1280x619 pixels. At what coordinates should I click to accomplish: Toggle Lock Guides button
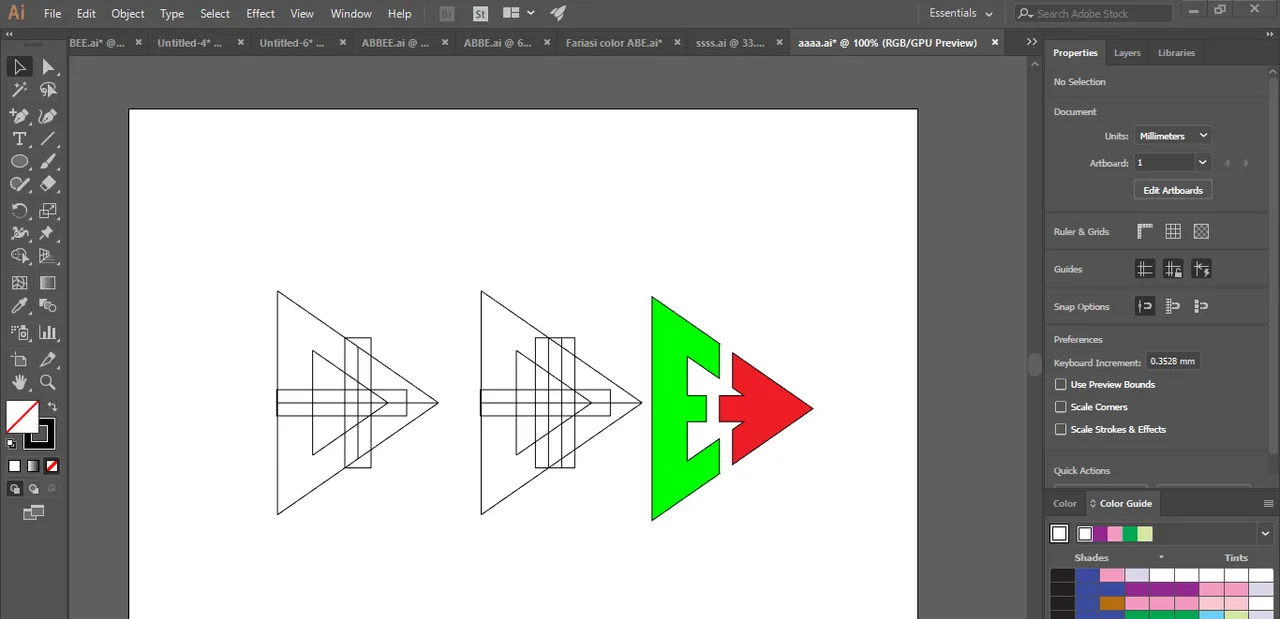coord(1173,269)
